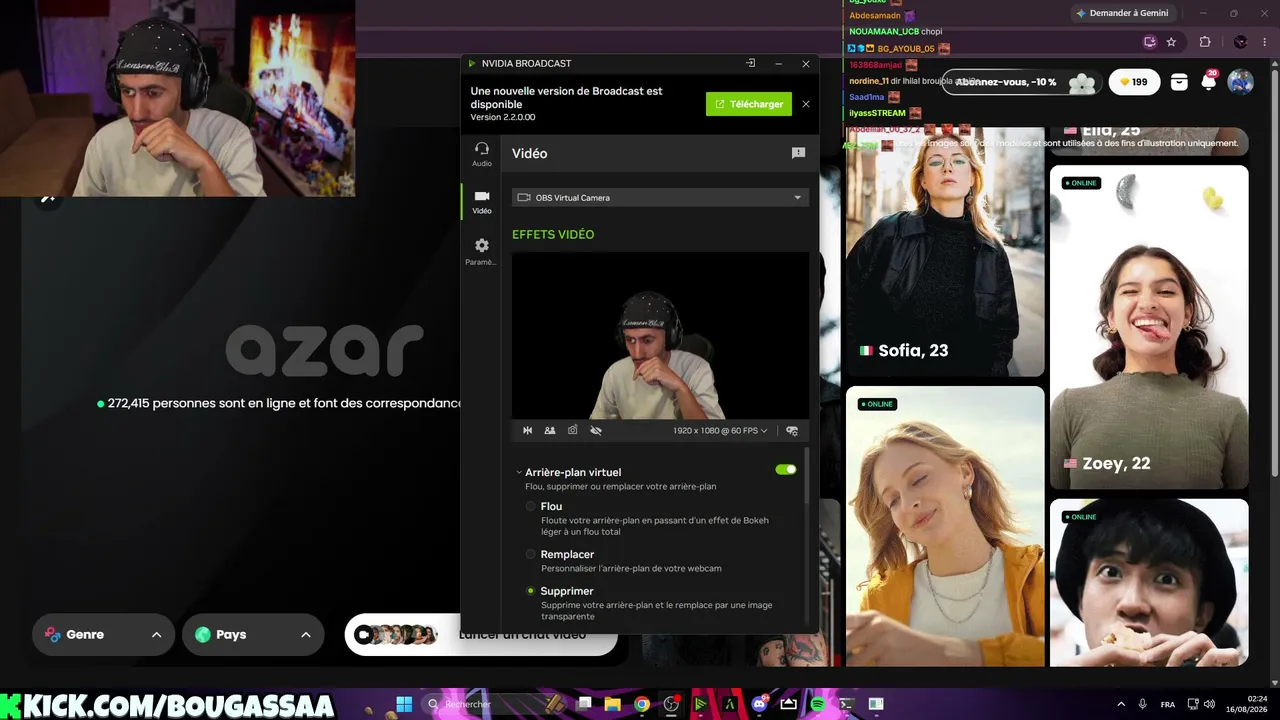Image resolution: width=1280 pixels, height=720 pixels.
Task: Select the Flou background option
Action: [532, 507]
